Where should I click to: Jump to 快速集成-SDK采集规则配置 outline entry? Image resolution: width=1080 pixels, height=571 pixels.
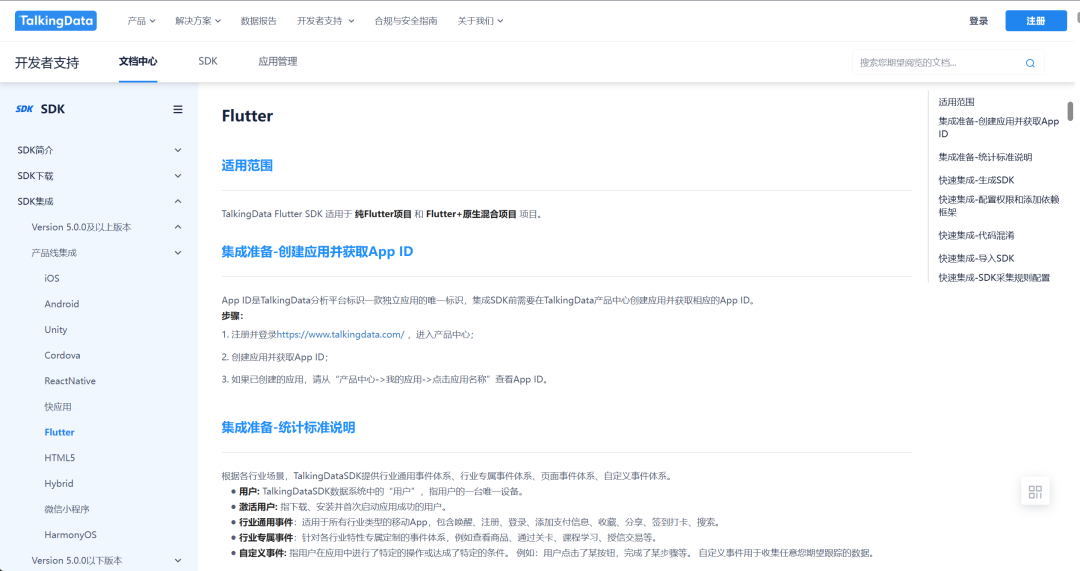(x=994, y=278)
